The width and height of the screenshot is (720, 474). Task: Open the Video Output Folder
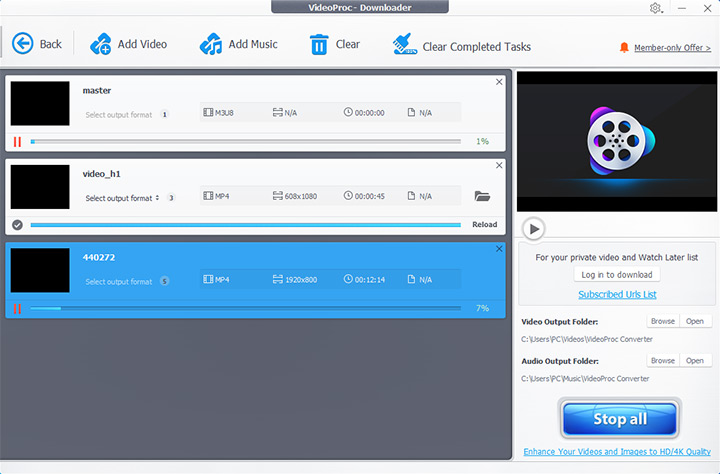[x=695, y=321]
